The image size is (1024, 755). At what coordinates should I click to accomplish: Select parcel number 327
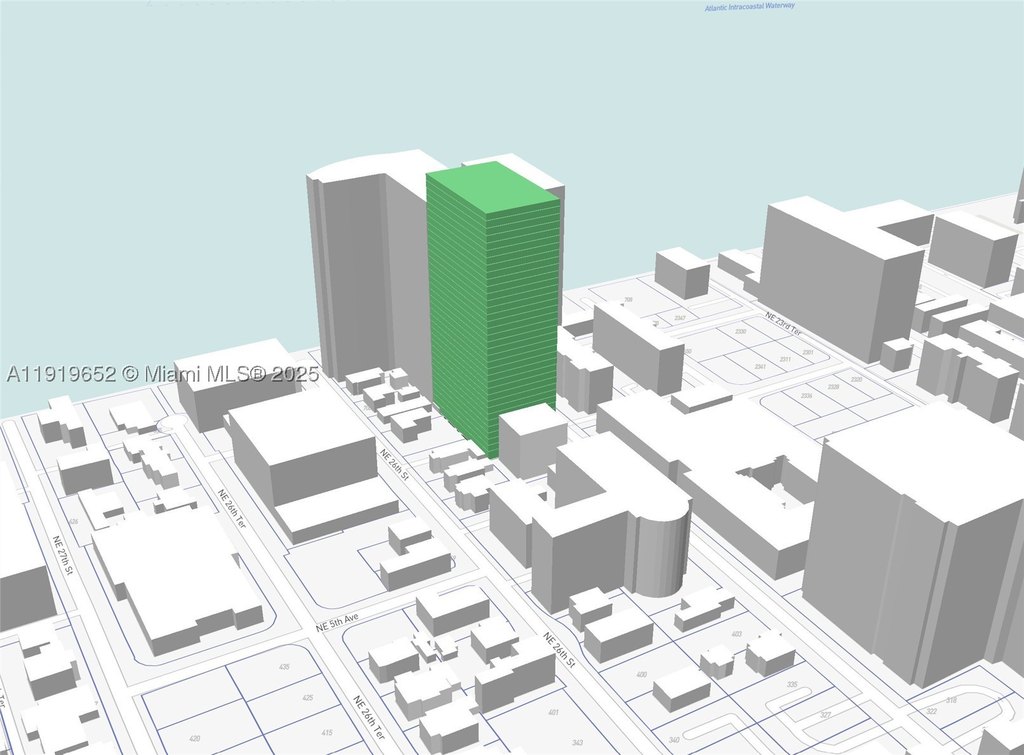825,715
